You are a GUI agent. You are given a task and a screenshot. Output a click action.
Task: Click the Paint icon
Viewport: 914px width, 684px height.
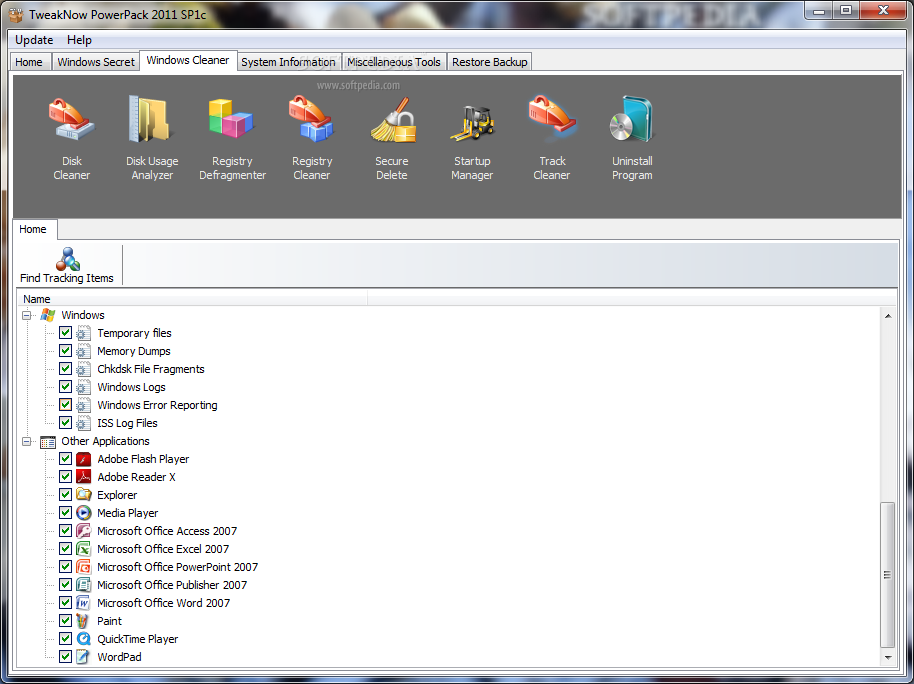84,621
